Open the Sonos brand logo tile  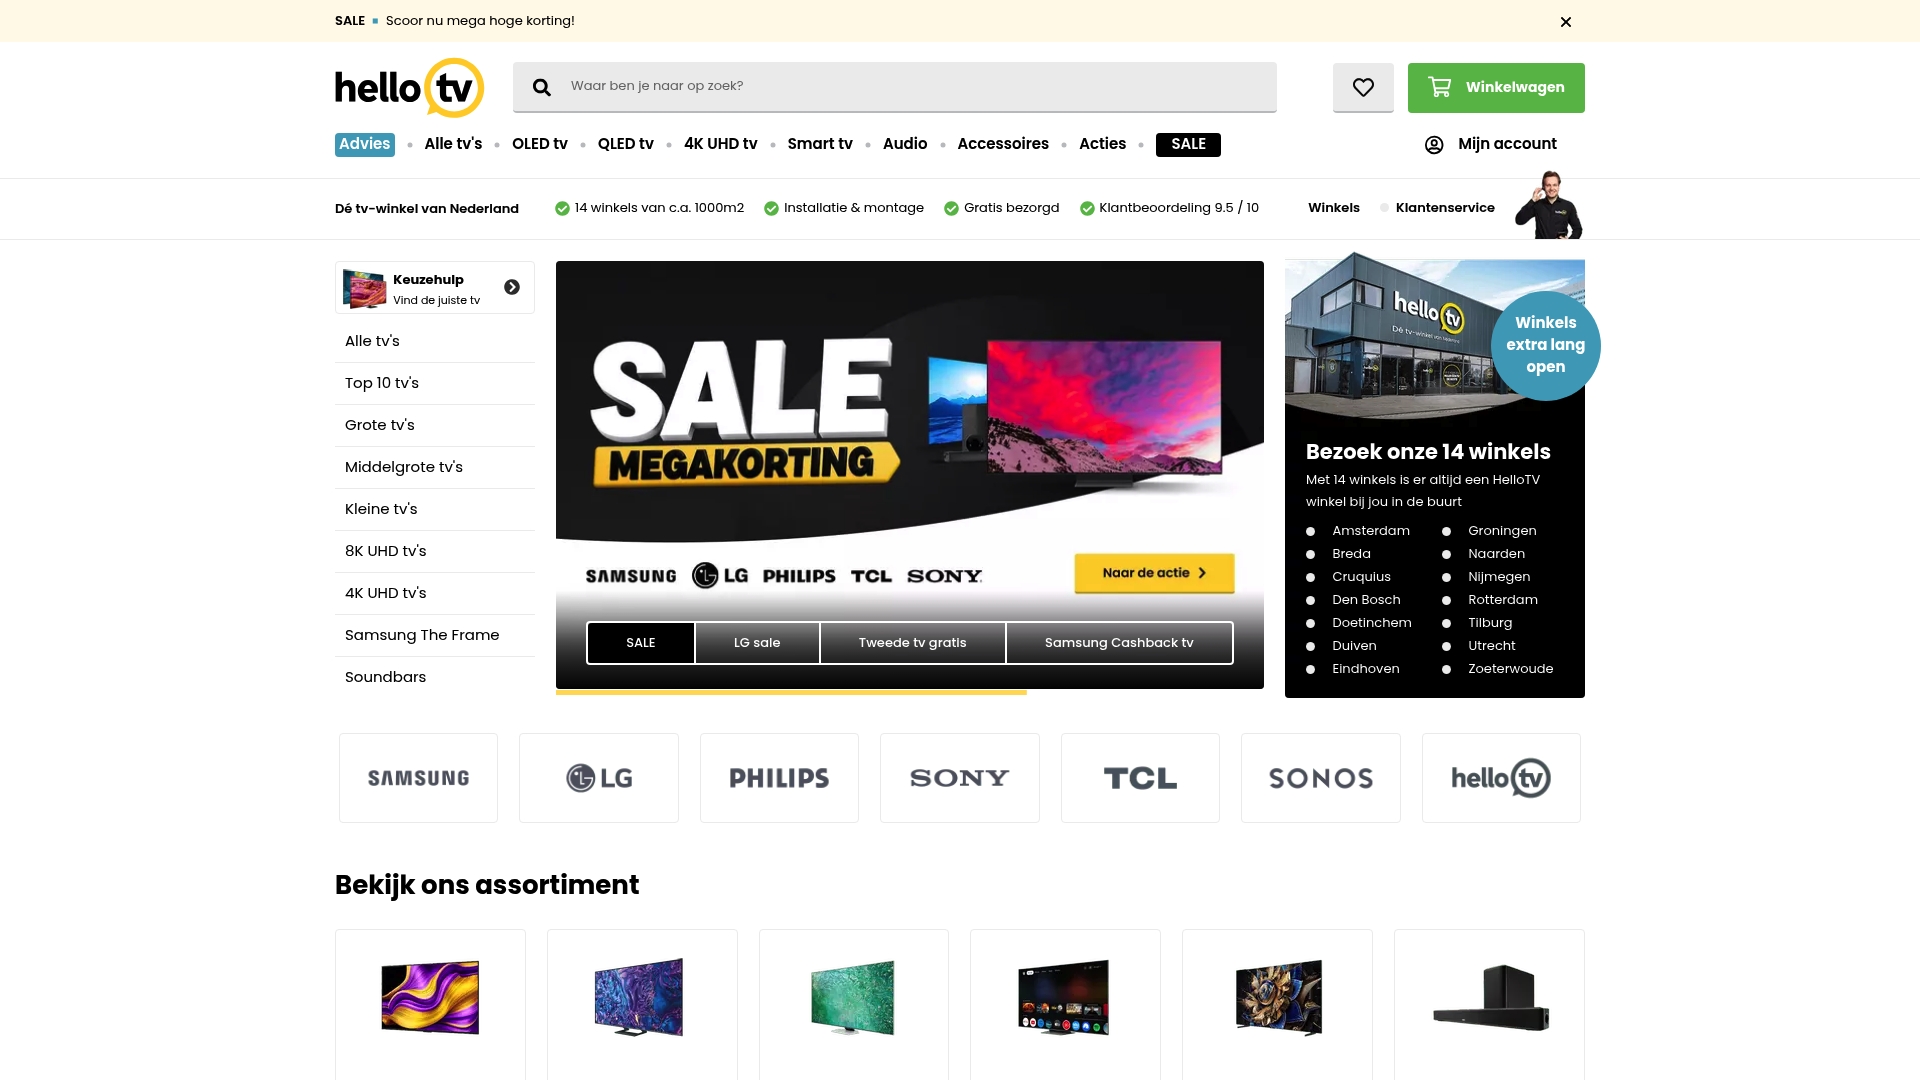(x=1321, y=778)
